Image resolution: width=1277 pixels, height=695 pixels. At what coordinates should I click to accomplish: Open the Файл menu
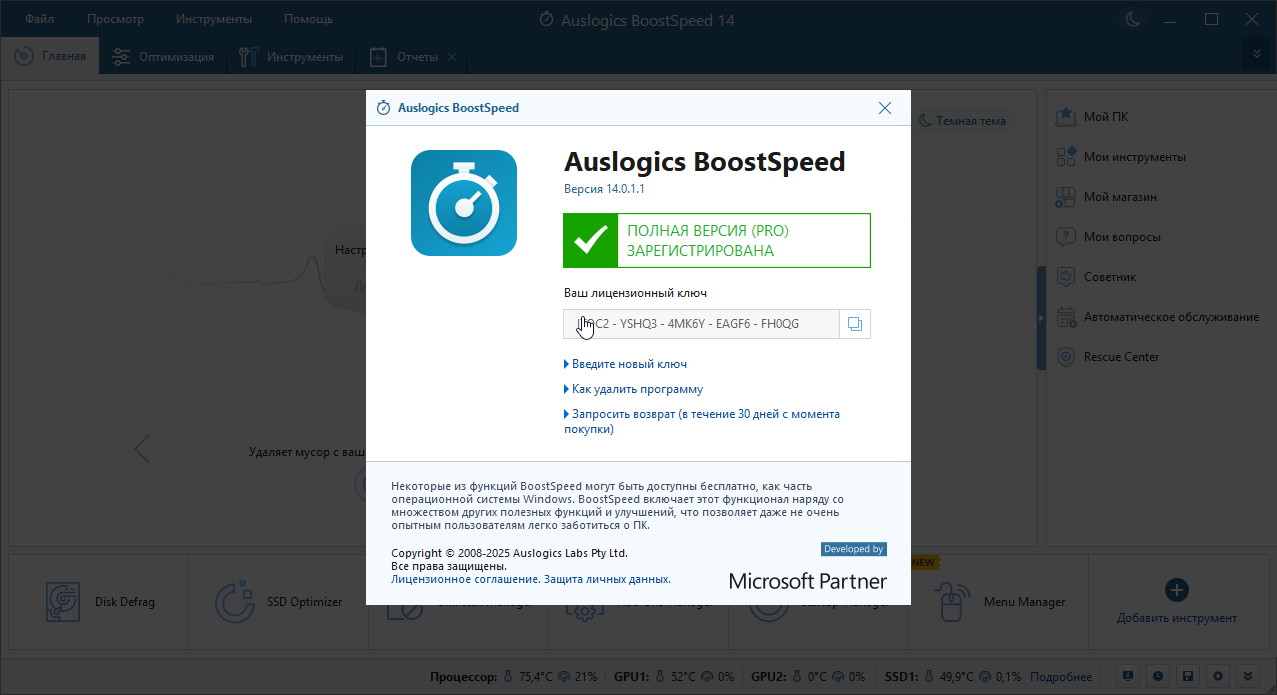(40, 19)
